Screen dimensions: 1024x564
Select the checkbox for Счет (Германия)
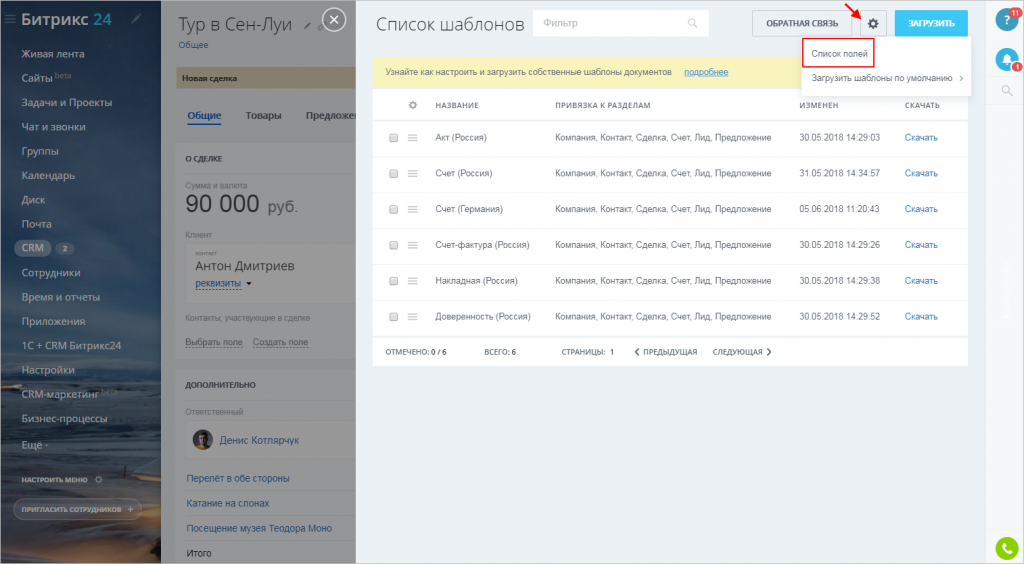(393, 210)
